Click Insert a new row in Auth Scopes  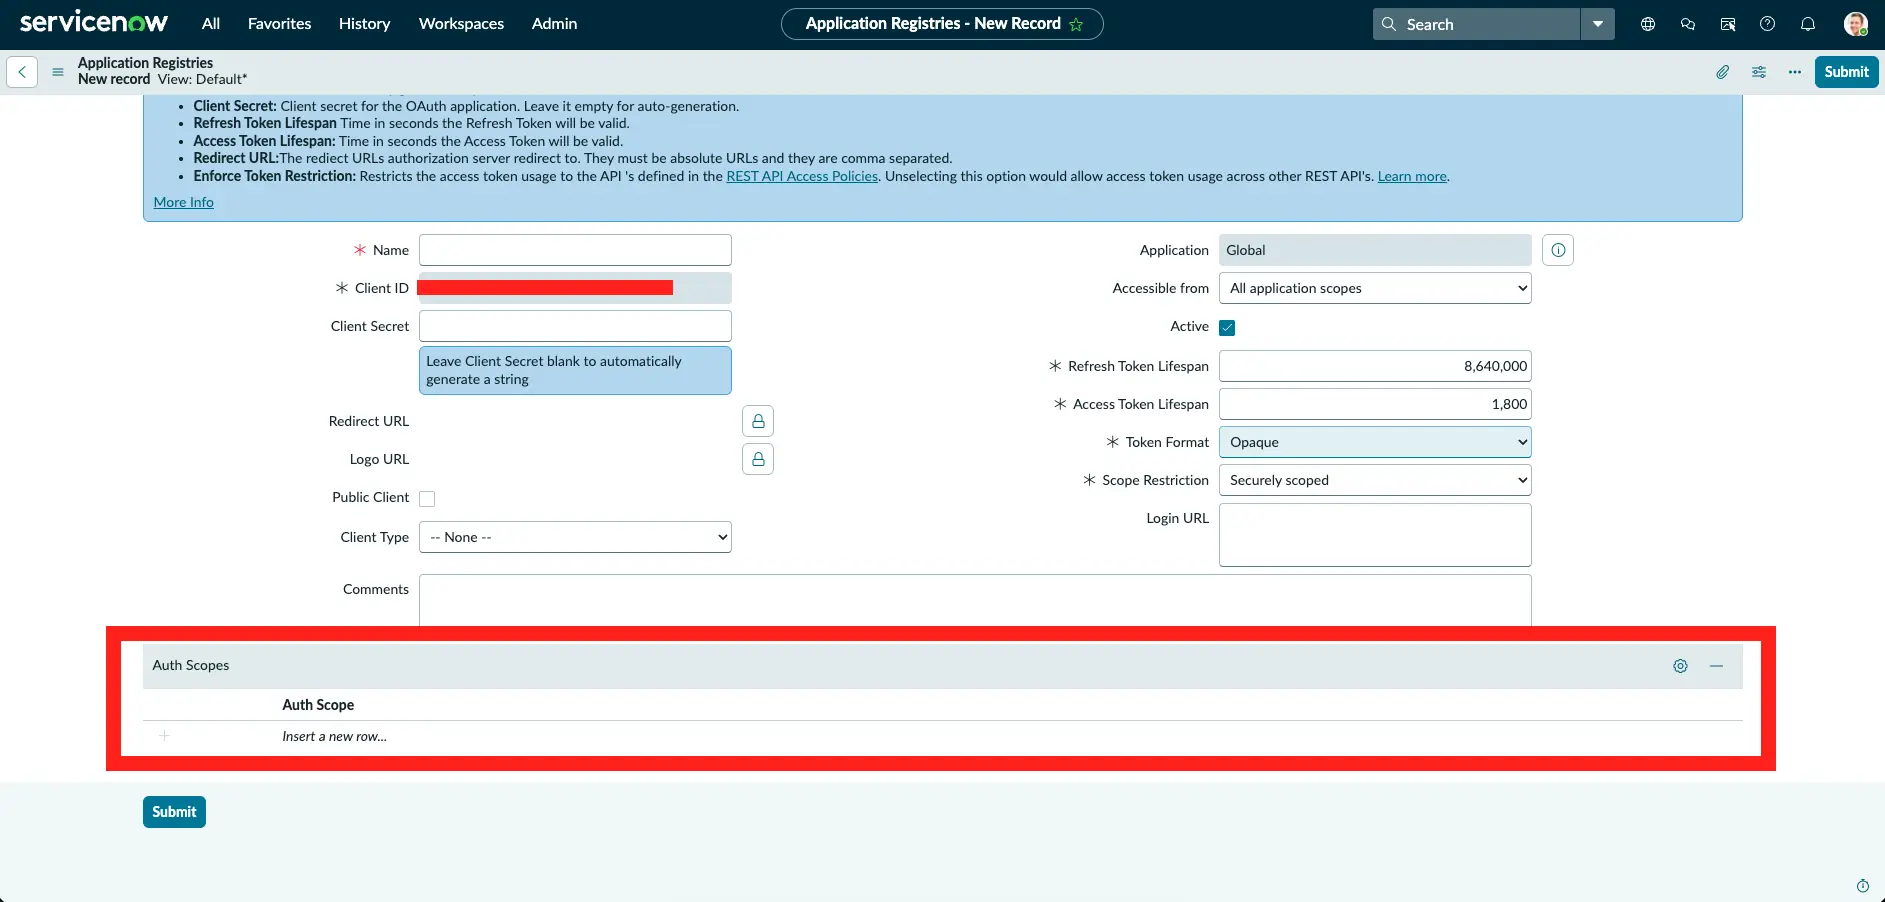click(334, 736)
